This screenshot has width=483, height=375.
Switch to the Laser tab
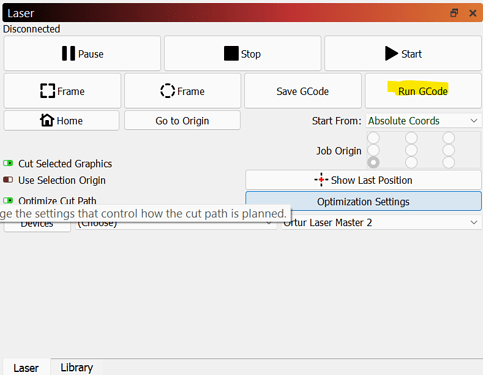[26, 368]
